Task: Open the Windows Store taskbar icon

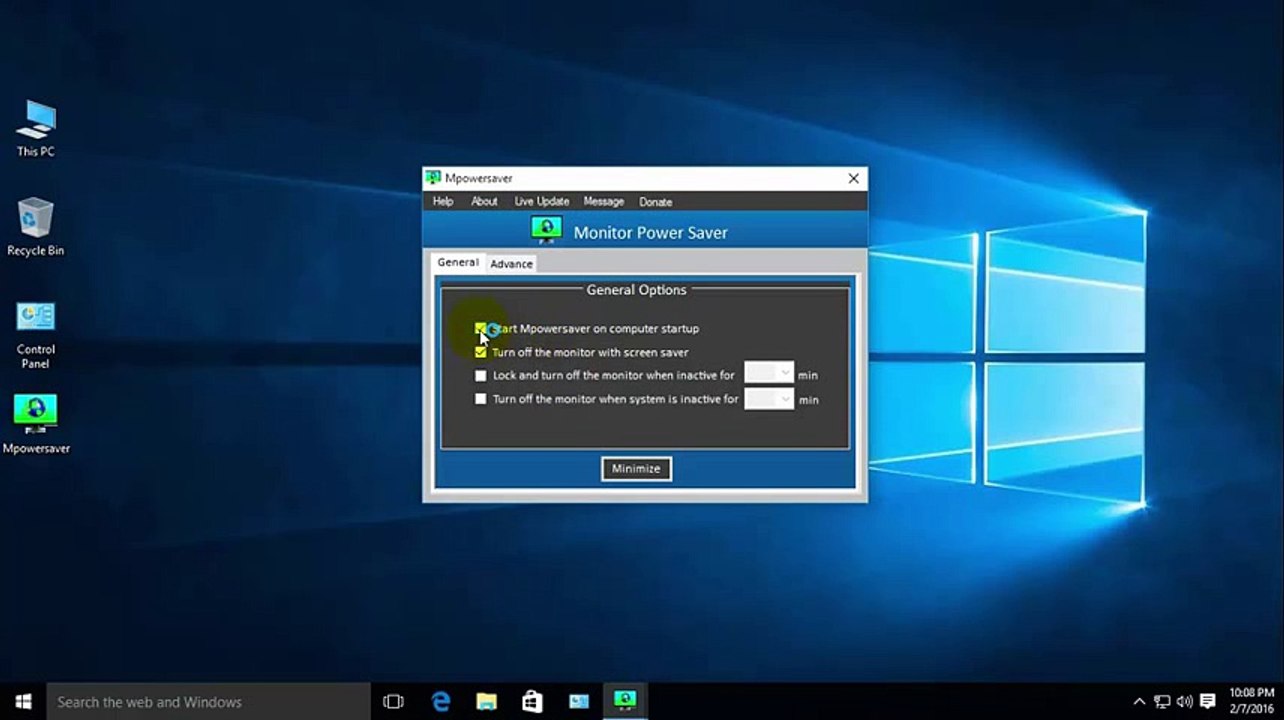Action: point(532,702)
